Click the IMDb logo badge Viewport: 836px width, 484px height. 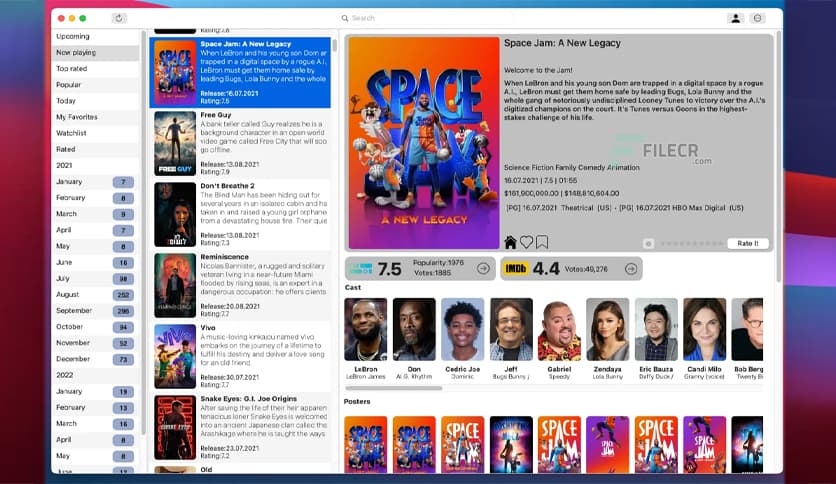(x=516, y=269)
